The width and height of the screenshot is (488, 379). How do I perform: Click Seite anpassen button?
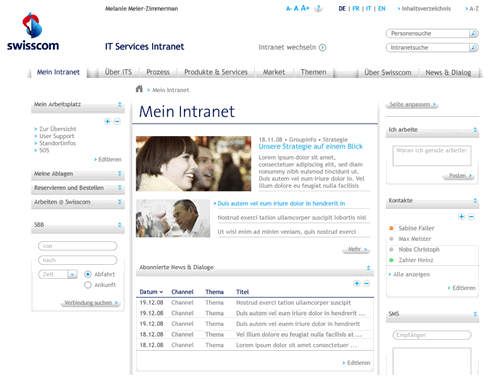413,105
